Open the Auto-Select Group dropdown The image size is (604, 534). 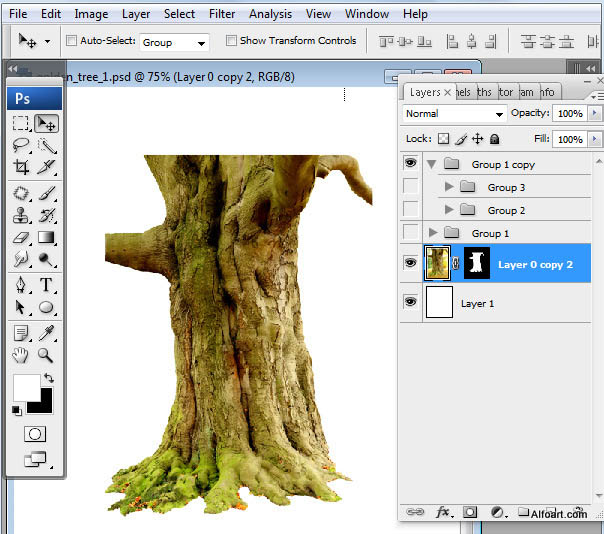click(174, 42)
